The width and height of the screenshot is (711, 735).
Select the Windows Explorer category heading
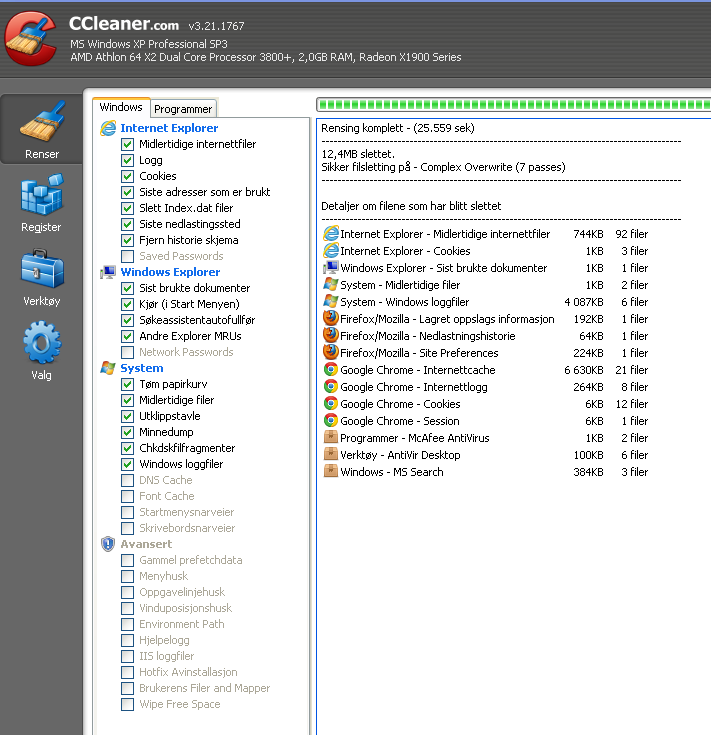(x=170, y=272)
